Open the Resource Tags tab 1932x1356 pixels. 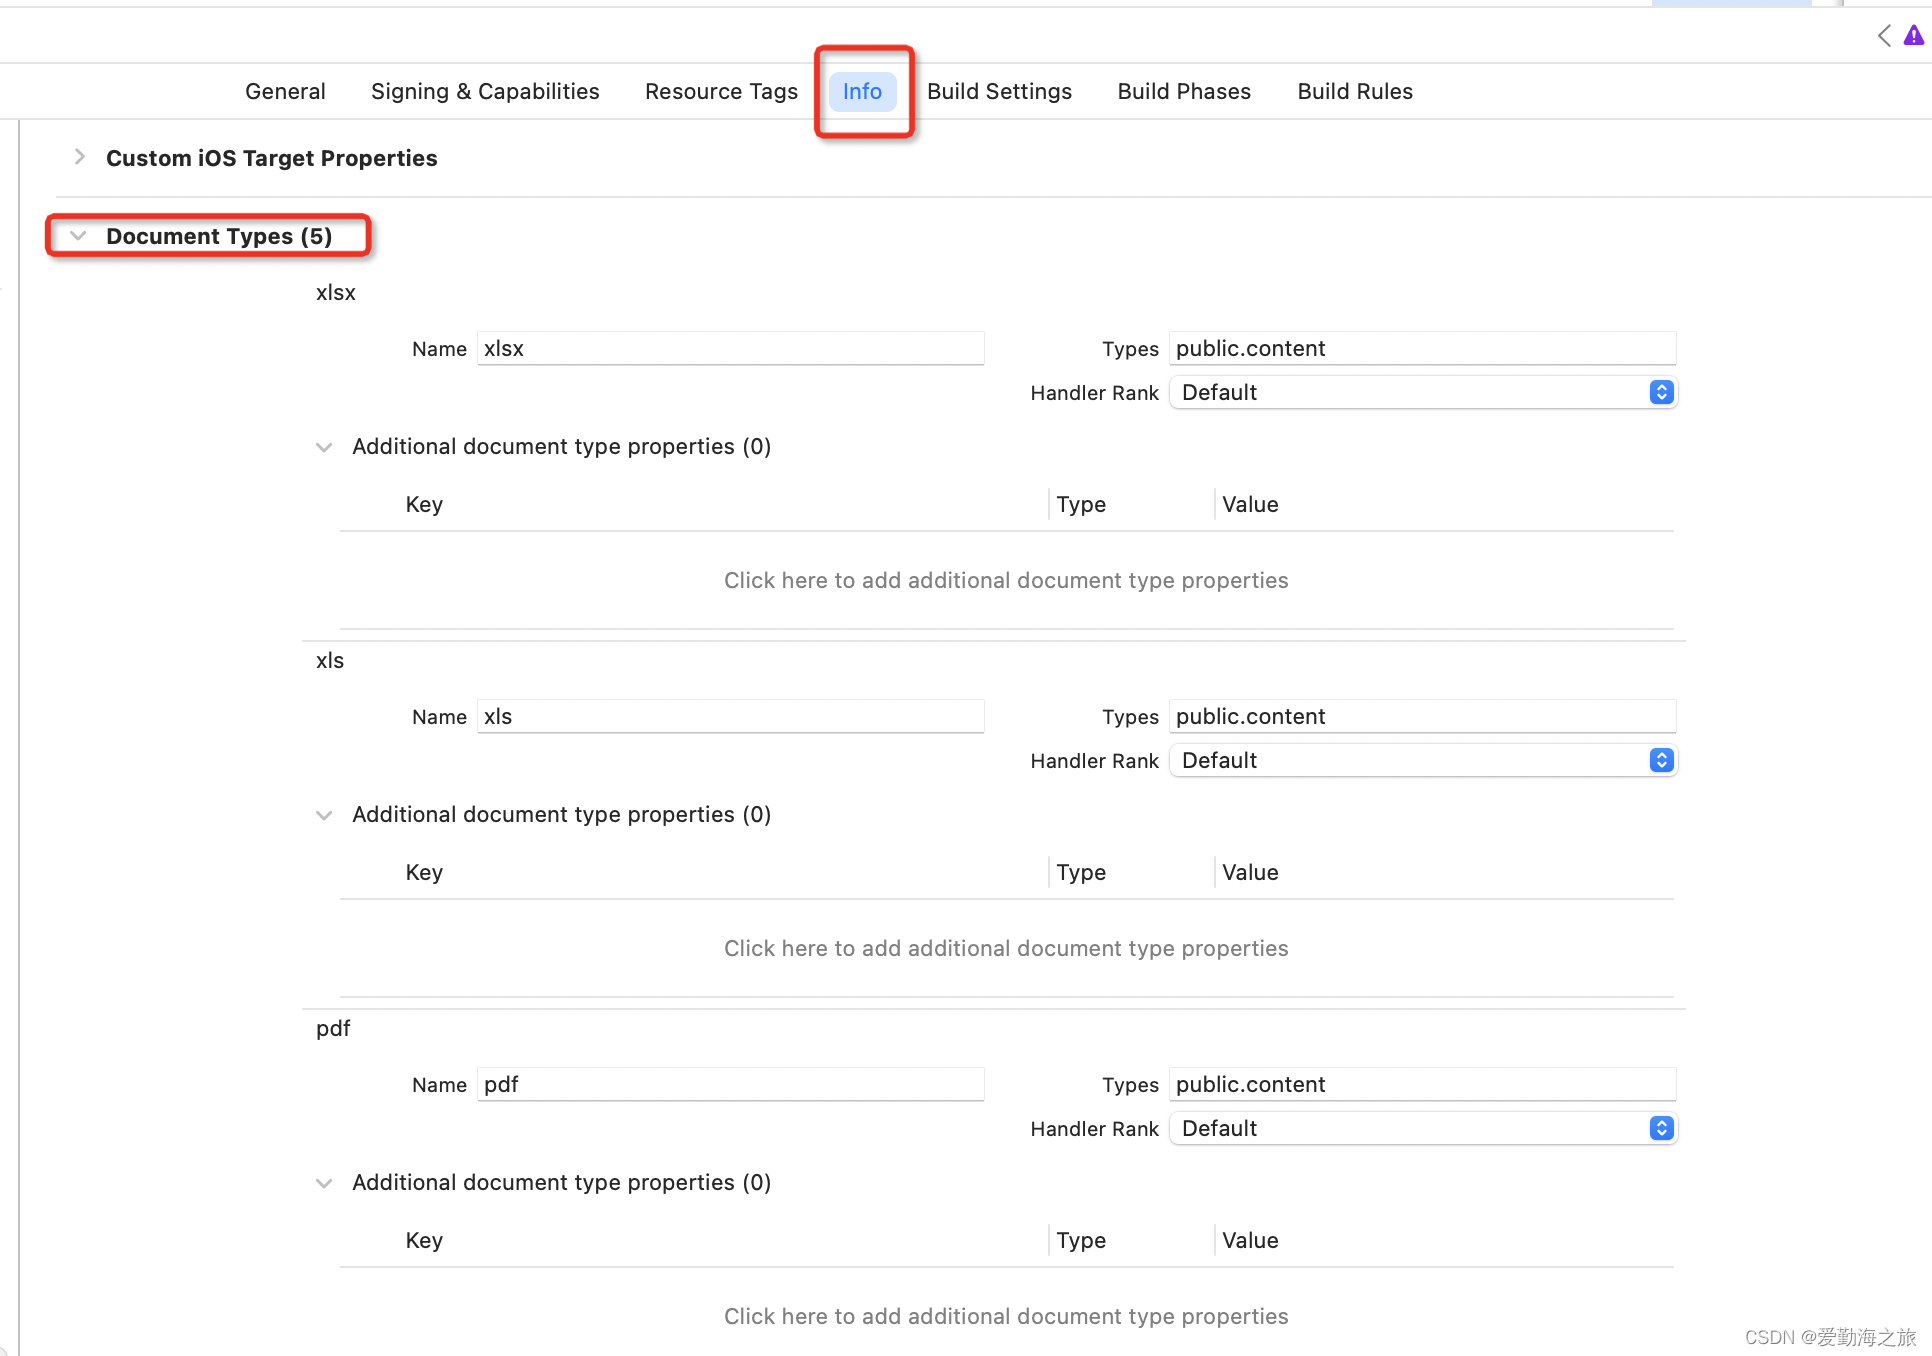coord(721,91)
